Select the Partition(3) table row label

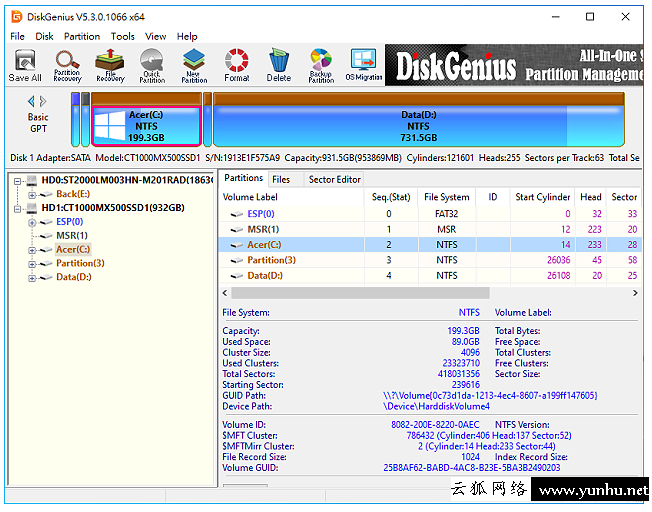point(272,260)
